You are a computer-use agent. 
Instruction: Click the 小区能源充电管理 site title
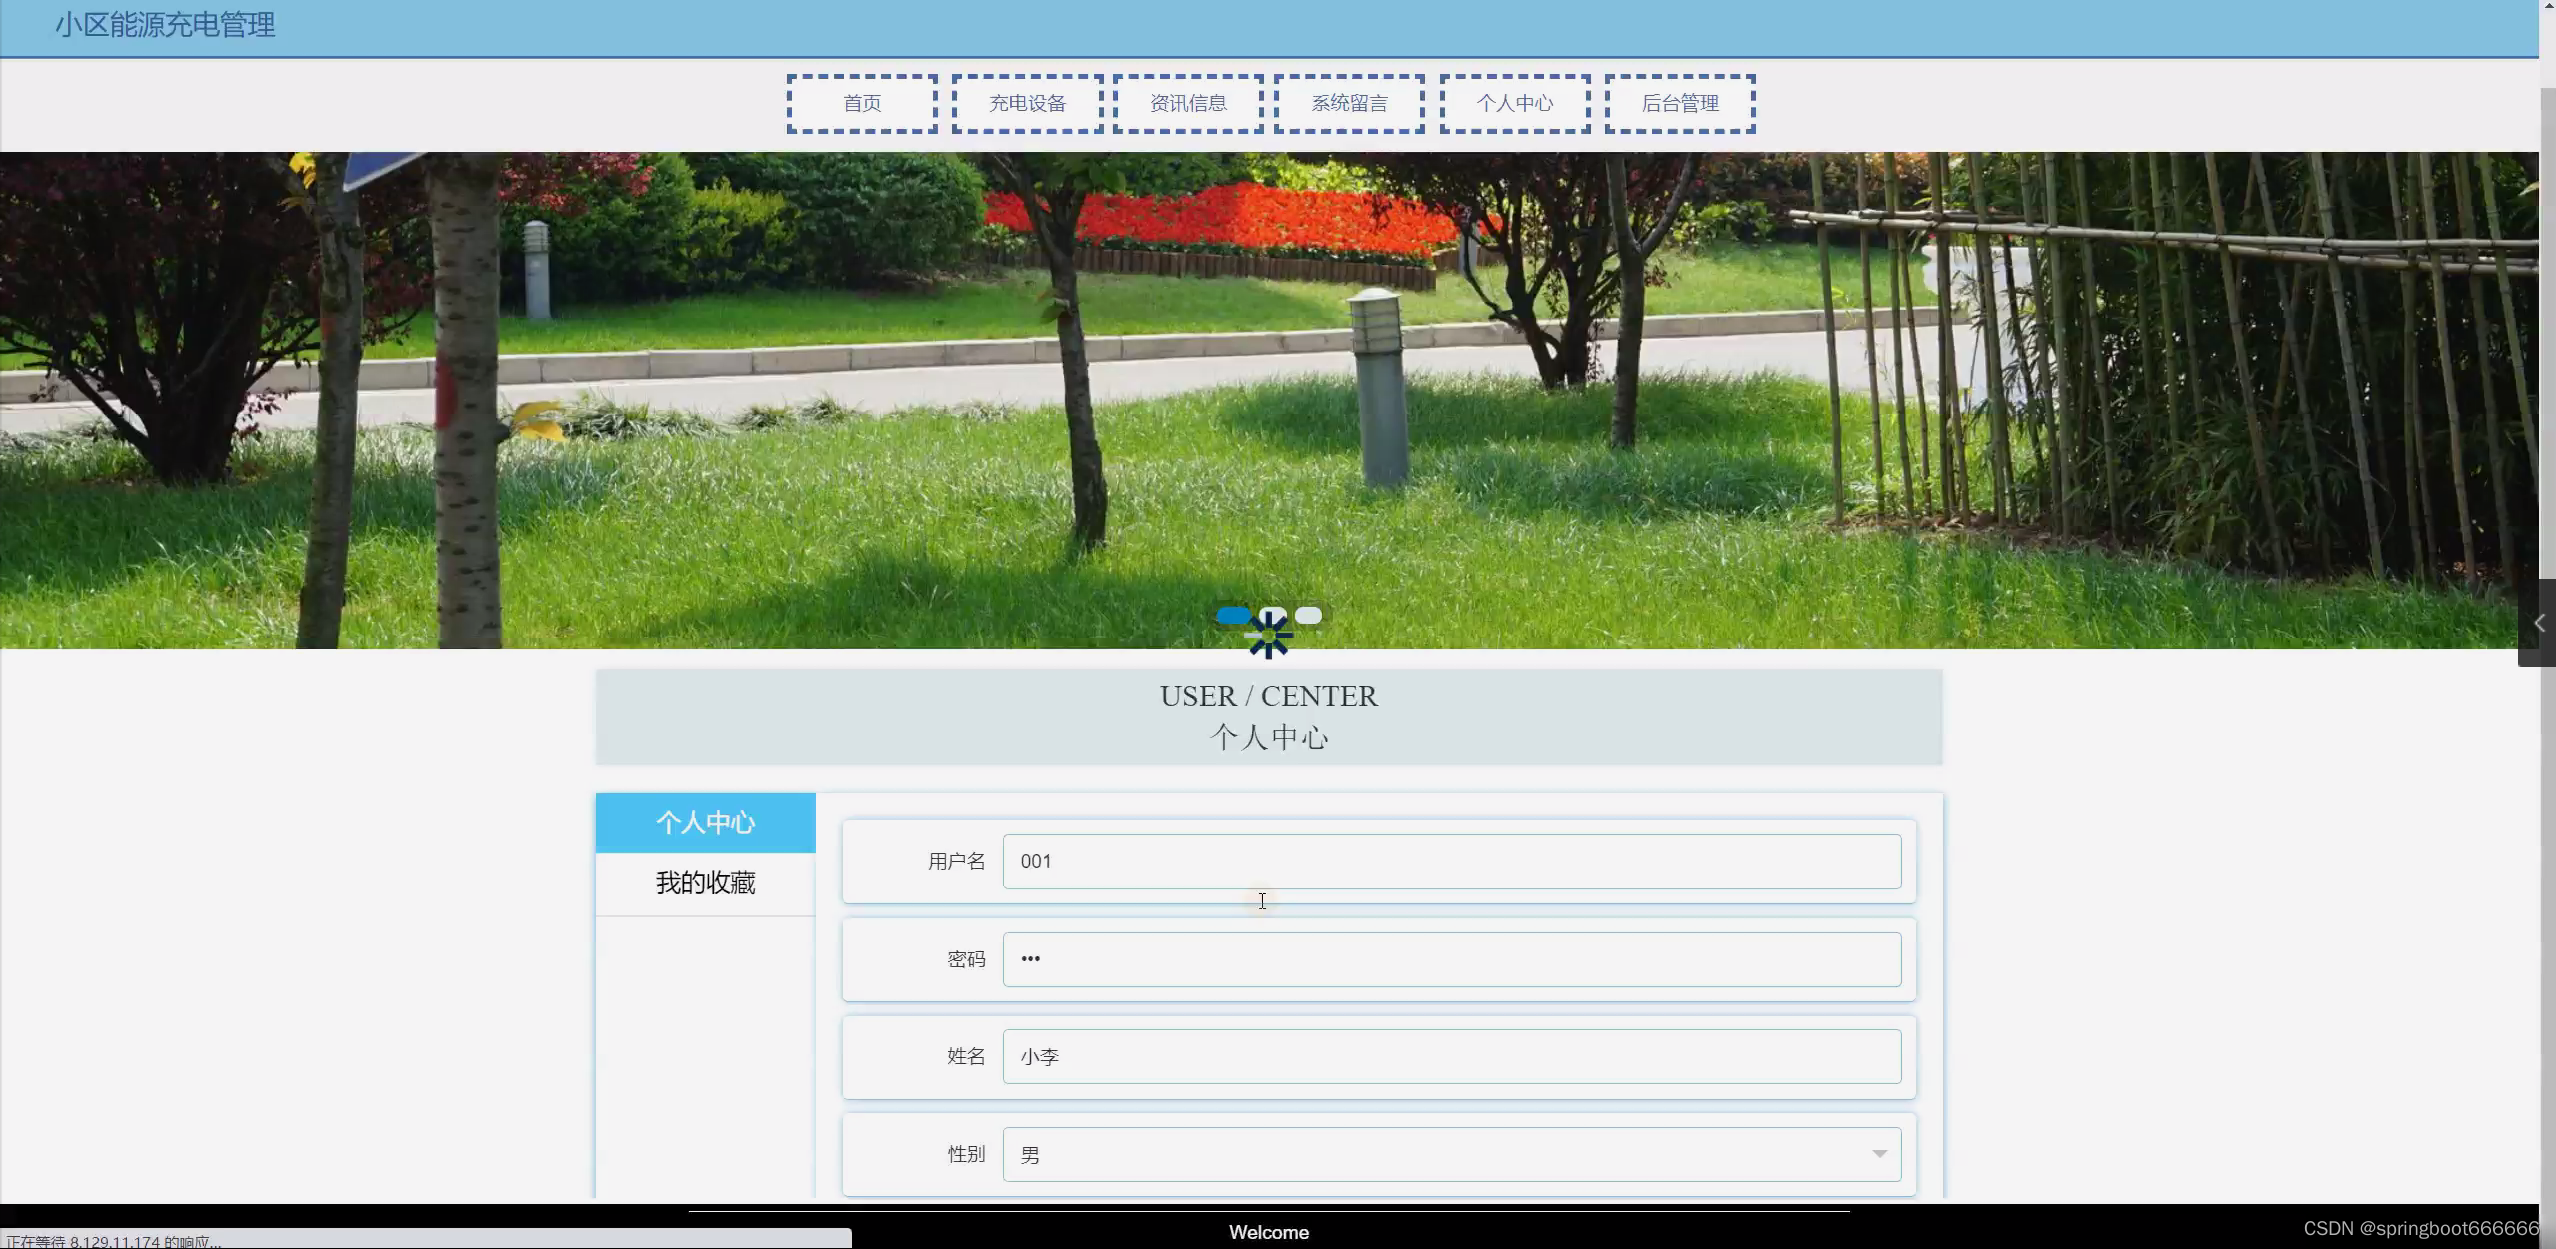click(x=165, y=25)
